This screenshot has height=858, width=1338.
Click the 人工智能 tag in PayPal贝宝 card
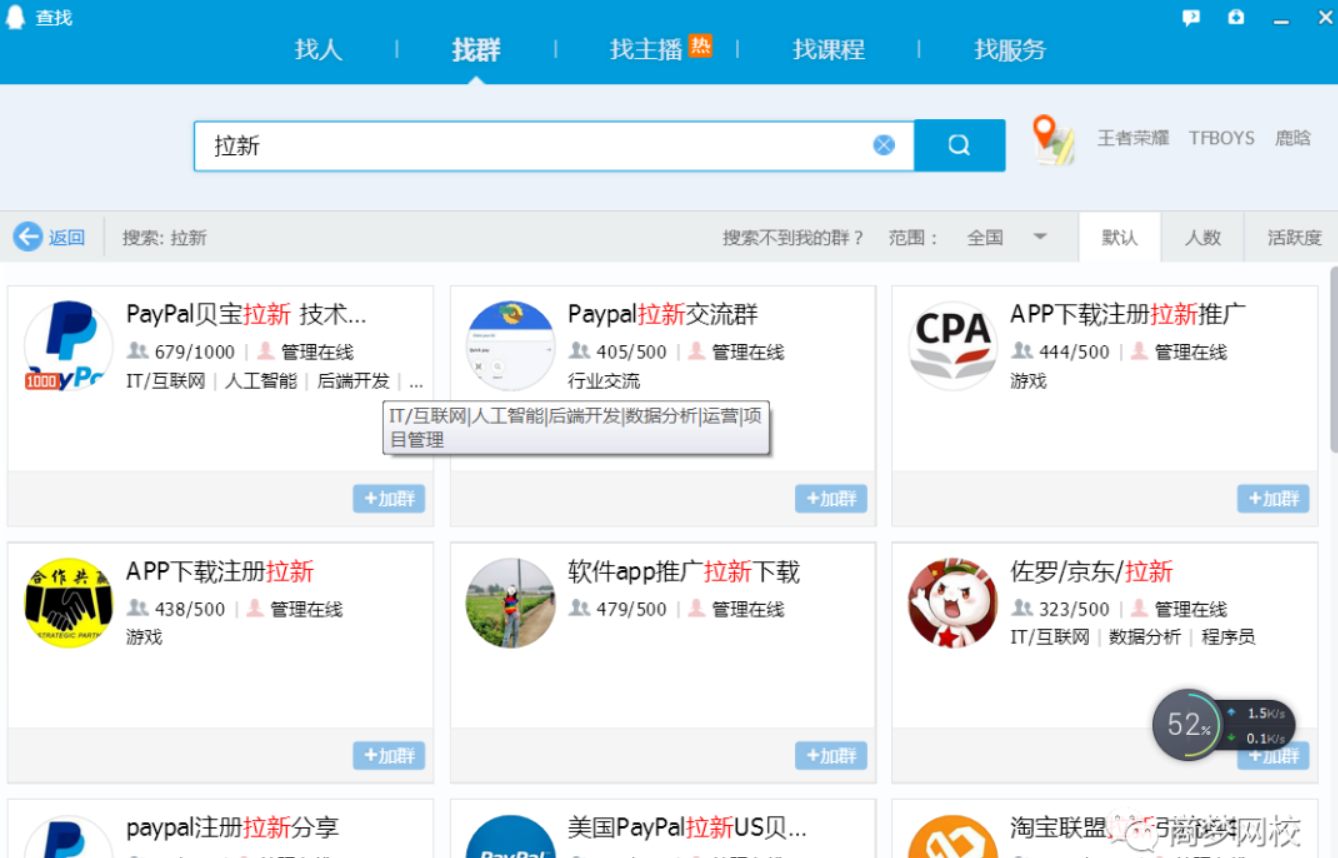[x=261, y=381]
